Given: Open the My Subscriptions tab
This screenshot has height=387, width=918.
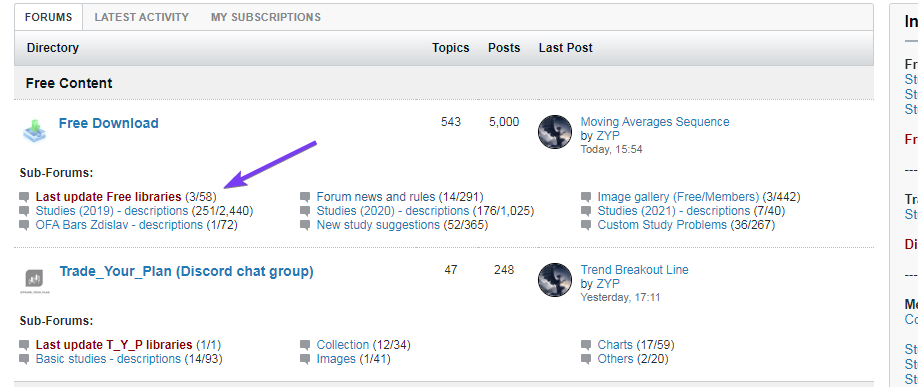Looking at the screenshot, I should click(266, 17).
